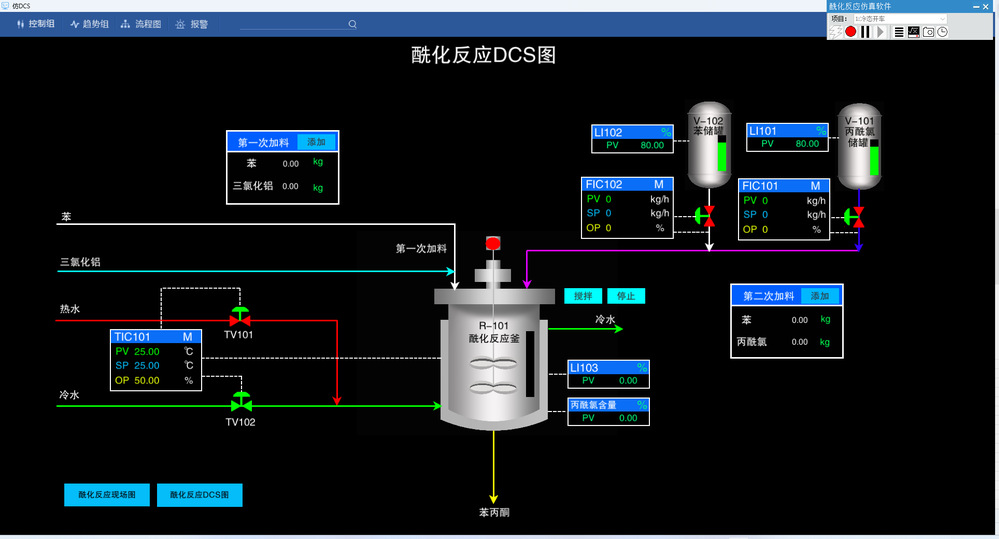Click the 丙酰氯含量 indicator header
This screenshot has height=539, width=999.
click(608, 405)
